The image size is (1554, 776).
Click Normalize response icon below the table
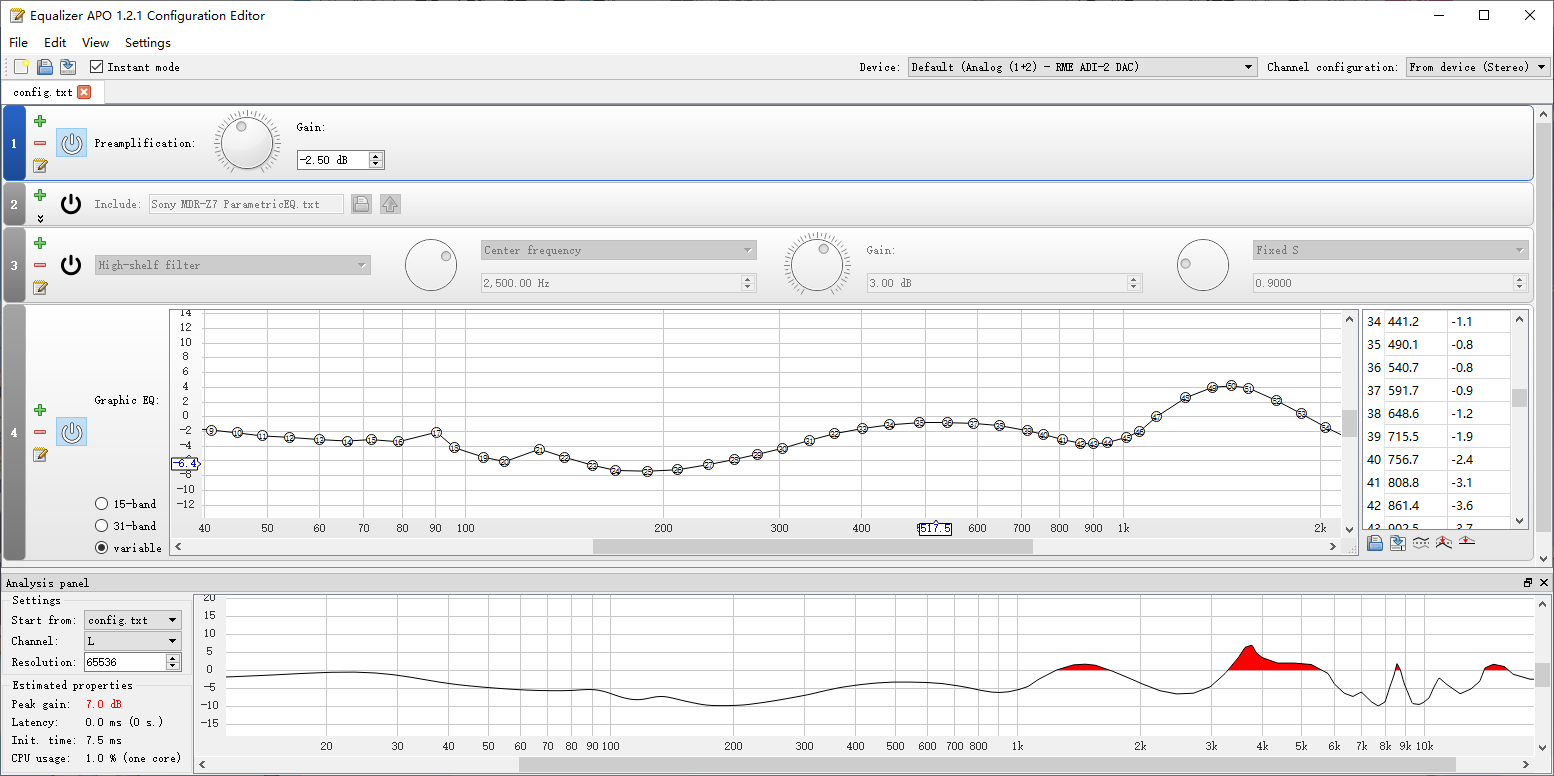pos(1466,543)
